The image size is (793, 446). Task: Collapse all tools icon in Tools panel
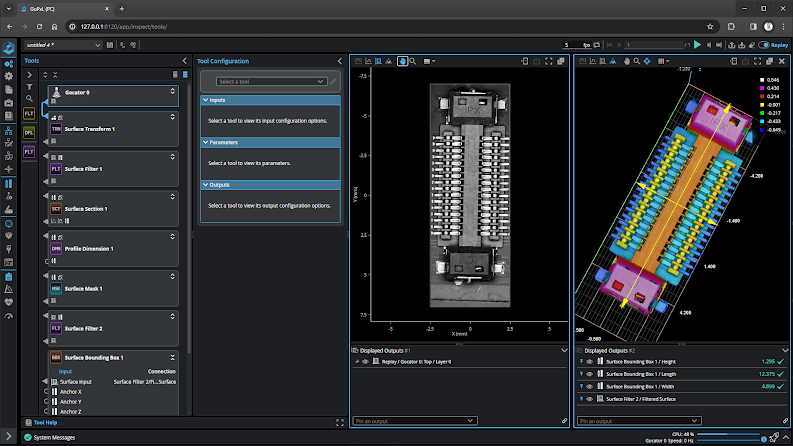(x=55, y=75)
